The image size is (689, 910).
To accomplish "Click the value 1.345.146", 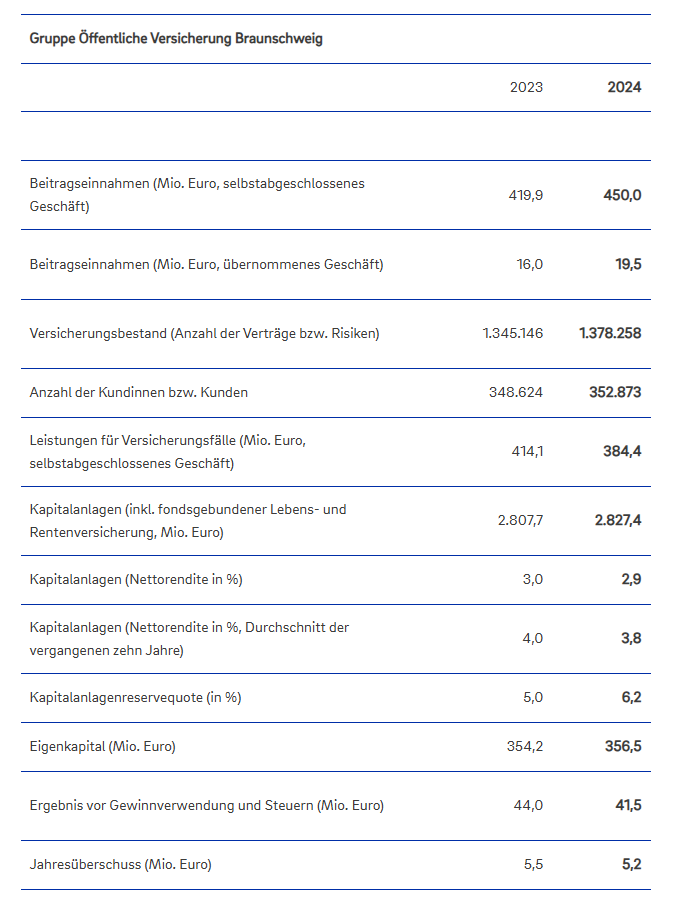I will pos(513,334).
